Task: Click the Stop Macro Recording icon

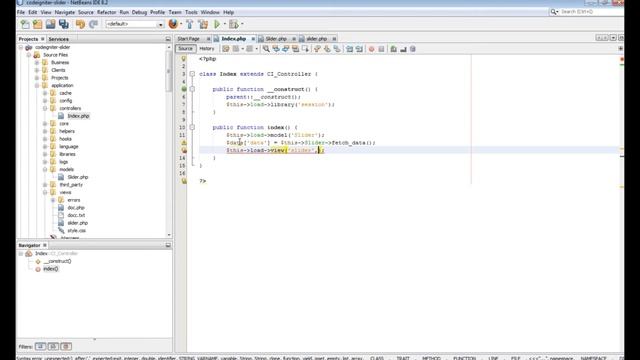Action: pyautogui.click(x=381, y=49)
